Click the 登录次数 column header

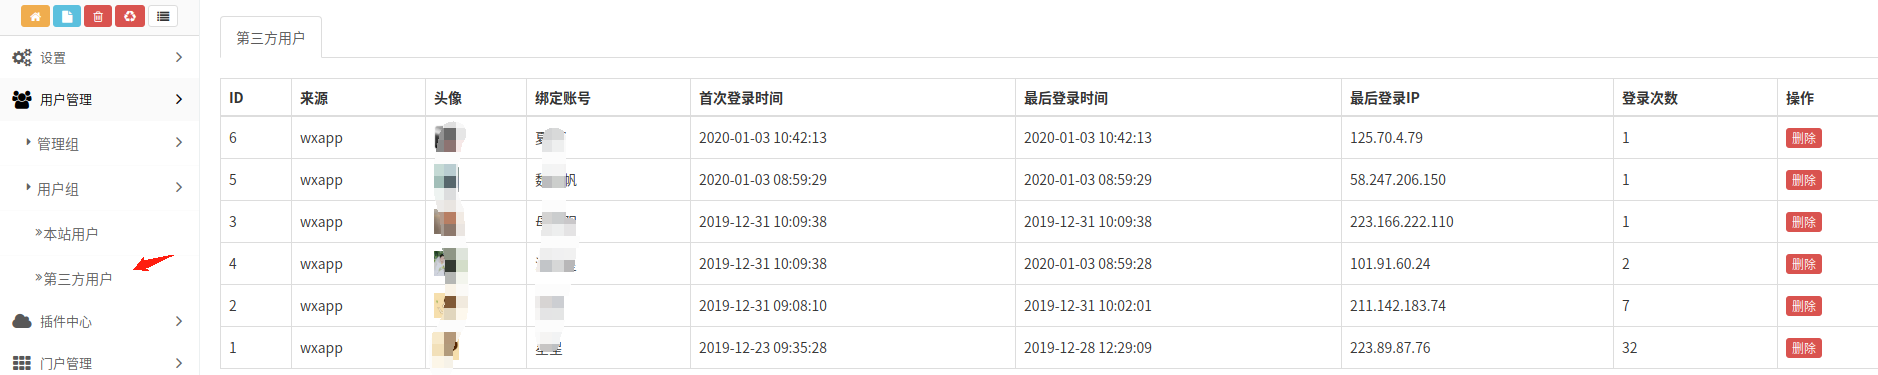click(x=1650, y=98)
